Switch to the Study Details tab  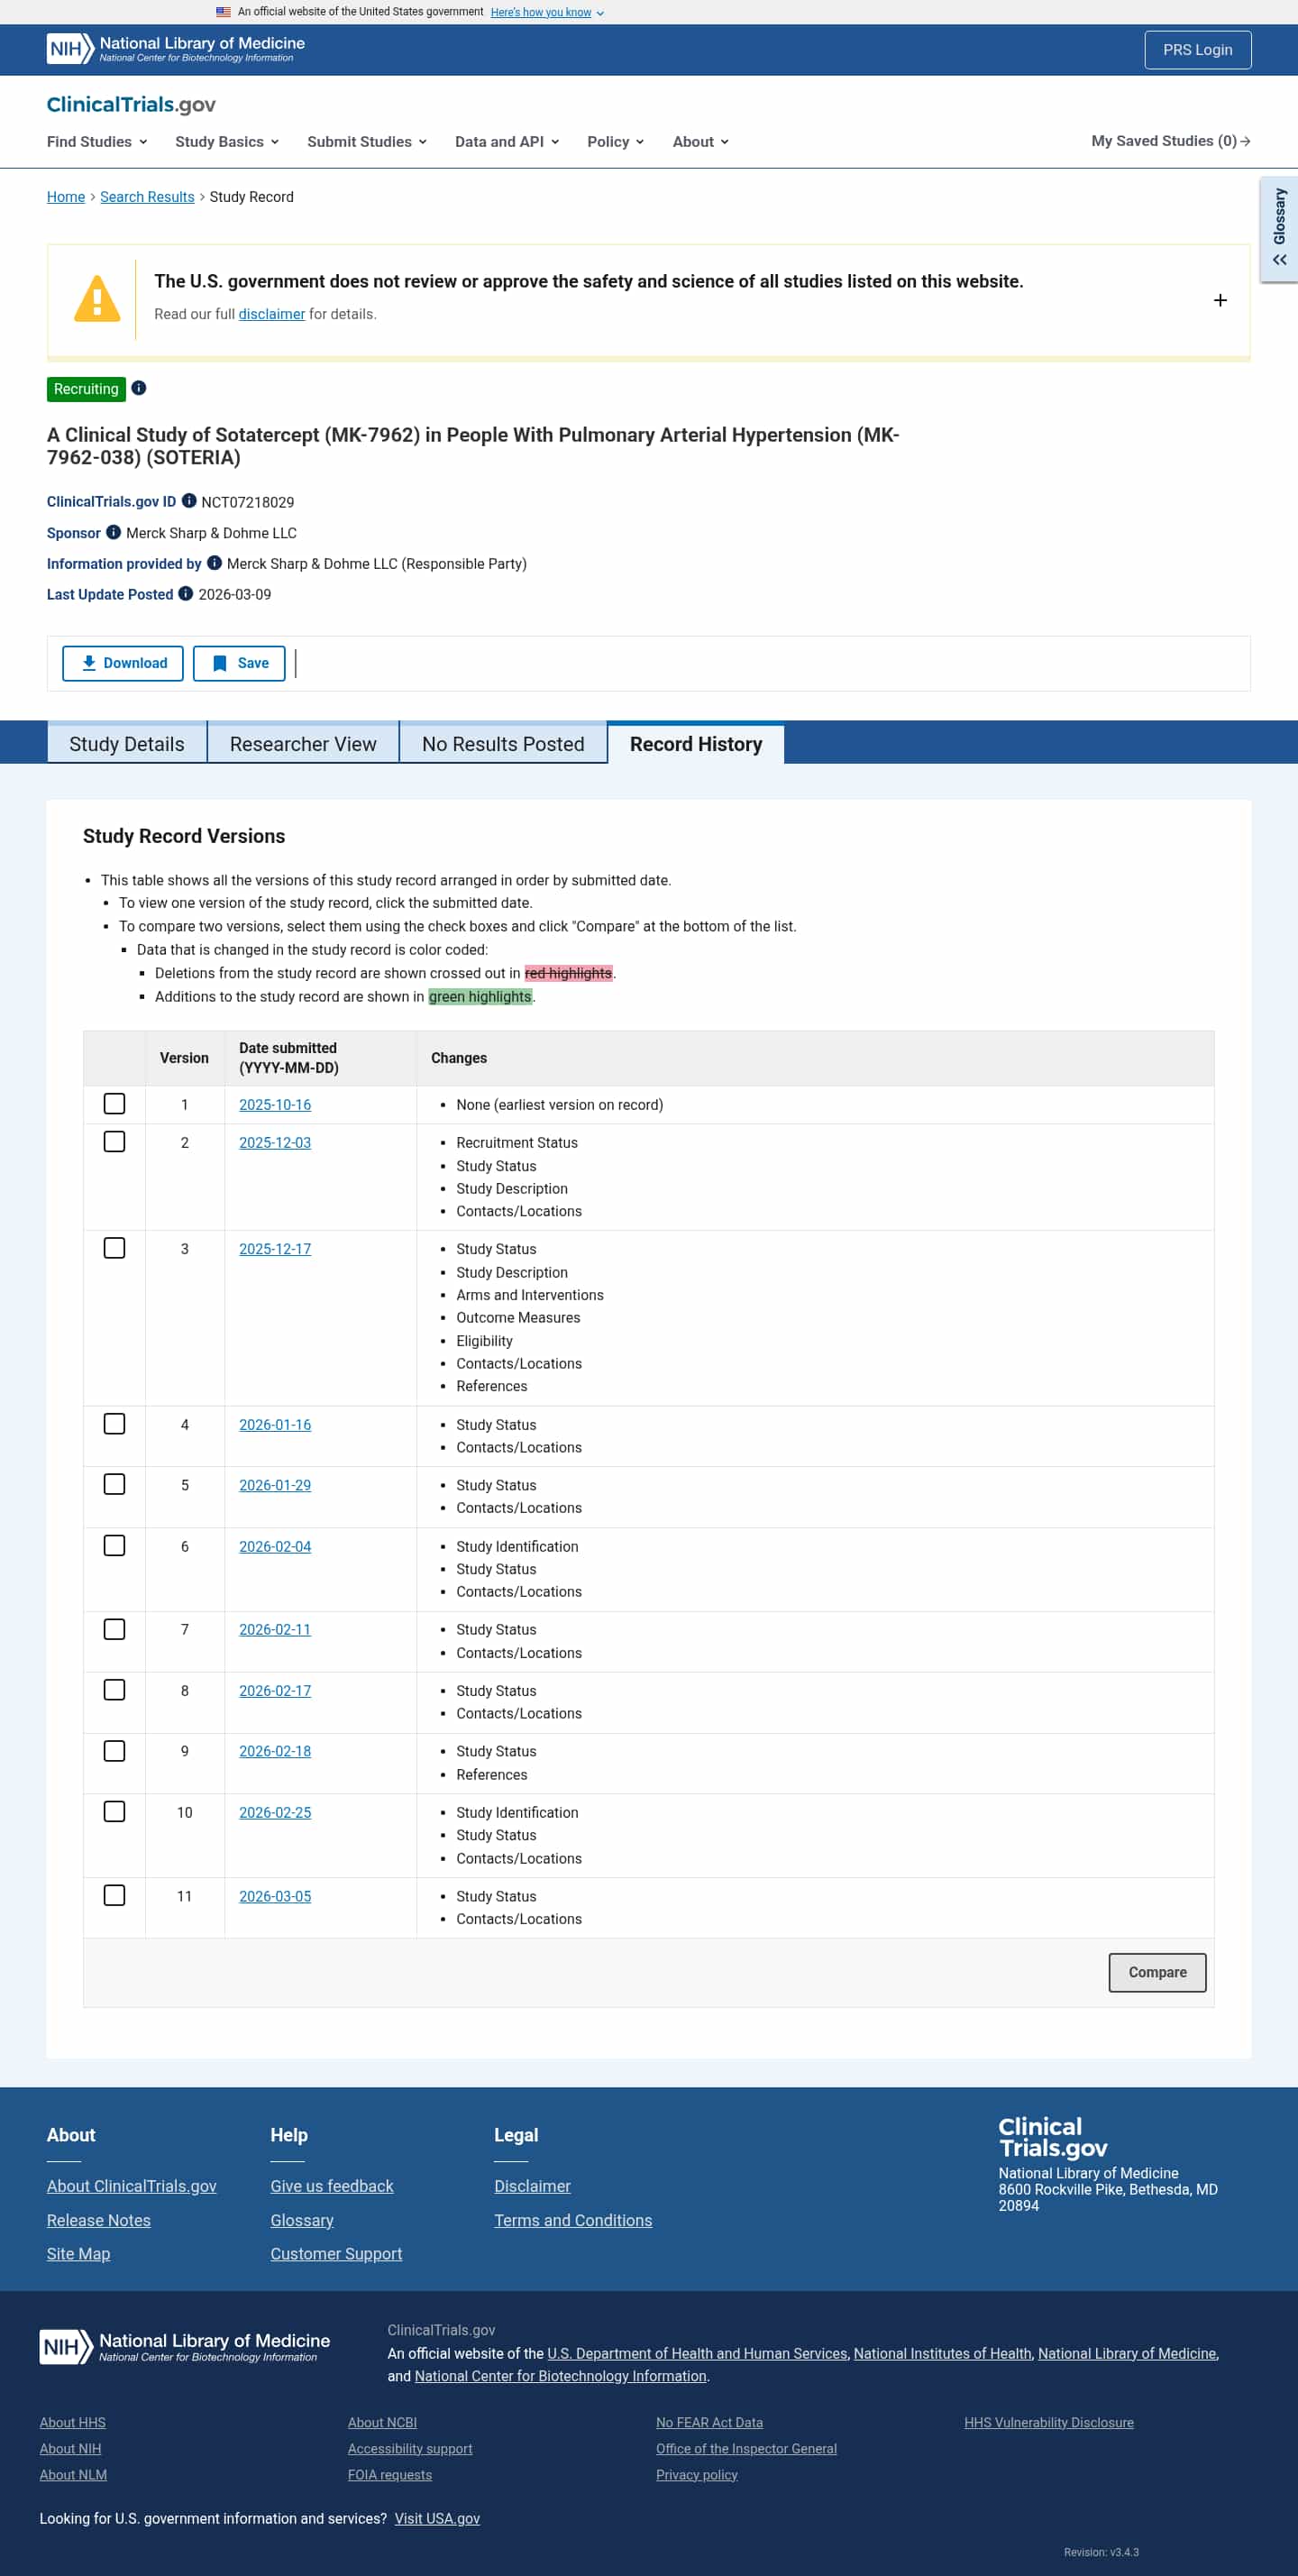coord(127,744)
